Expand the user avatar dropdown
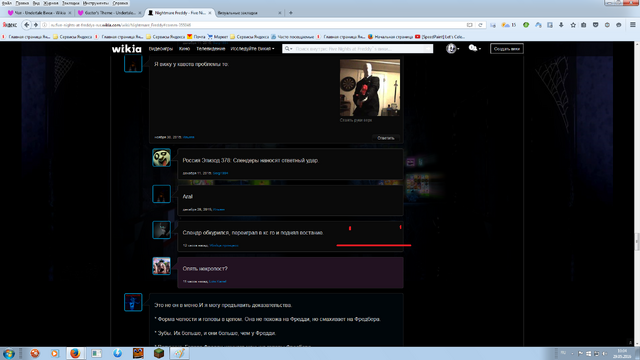 tap(452, 49)
